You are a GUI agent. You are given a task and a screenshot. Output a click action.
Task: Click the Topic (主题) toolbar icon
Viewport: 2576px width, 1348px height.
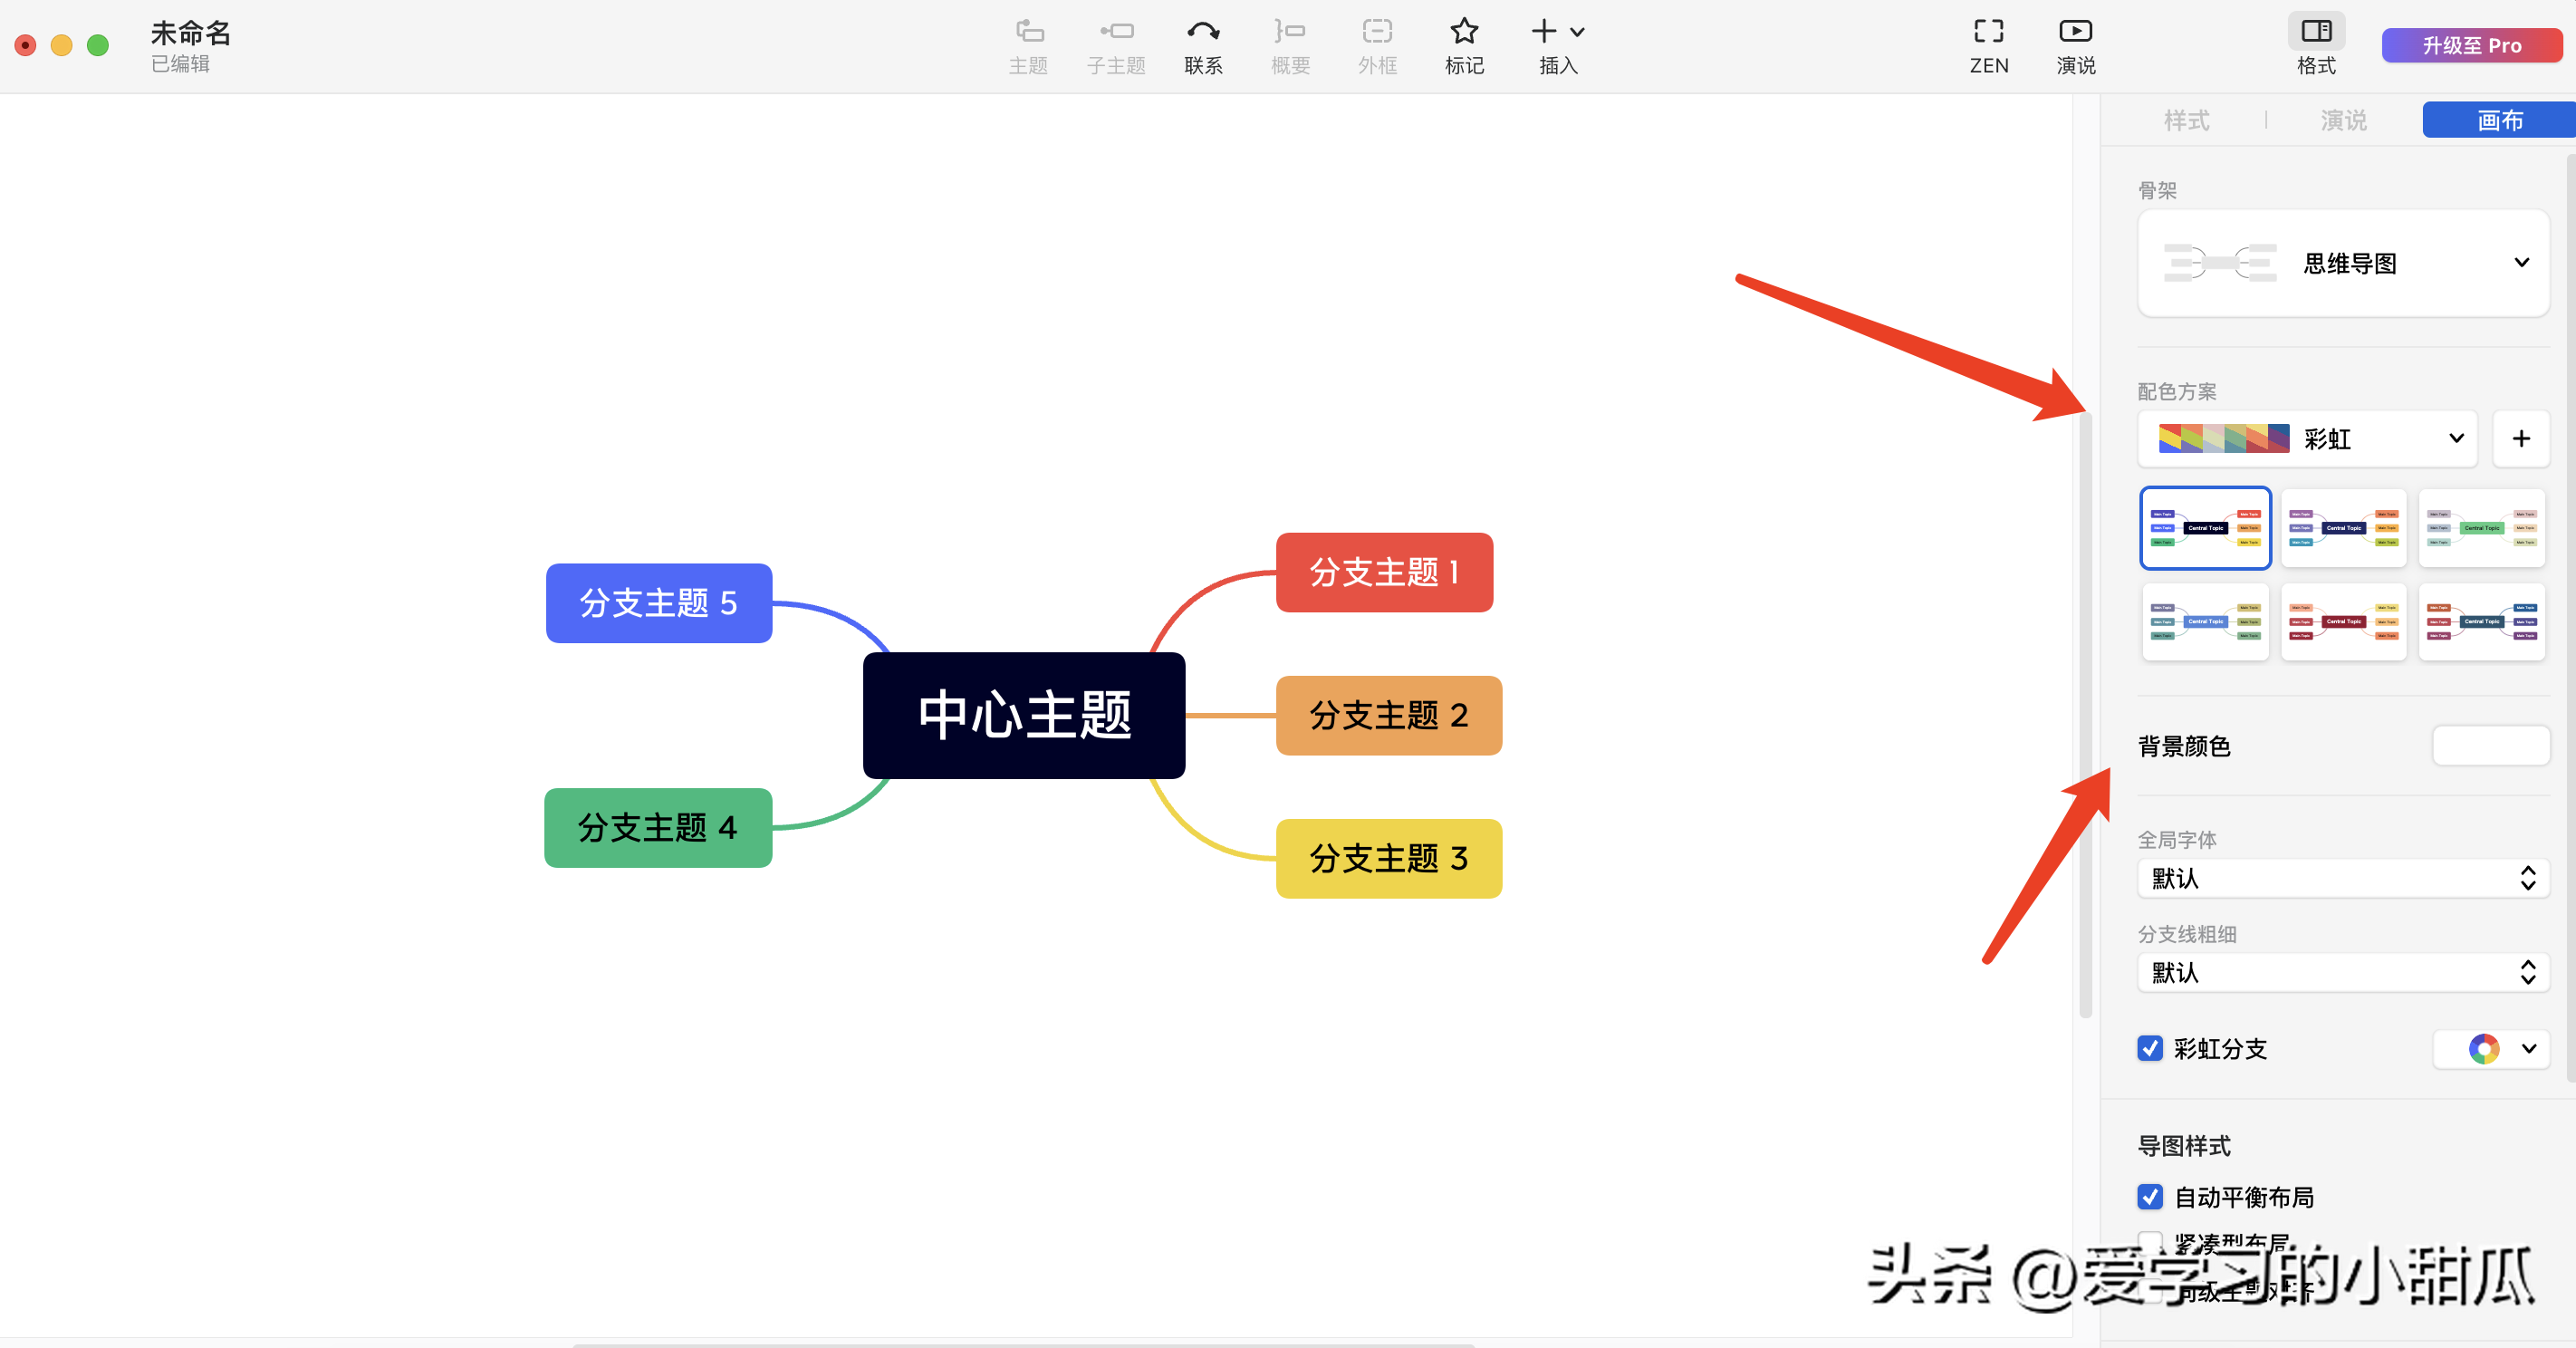click(1028, 46)
